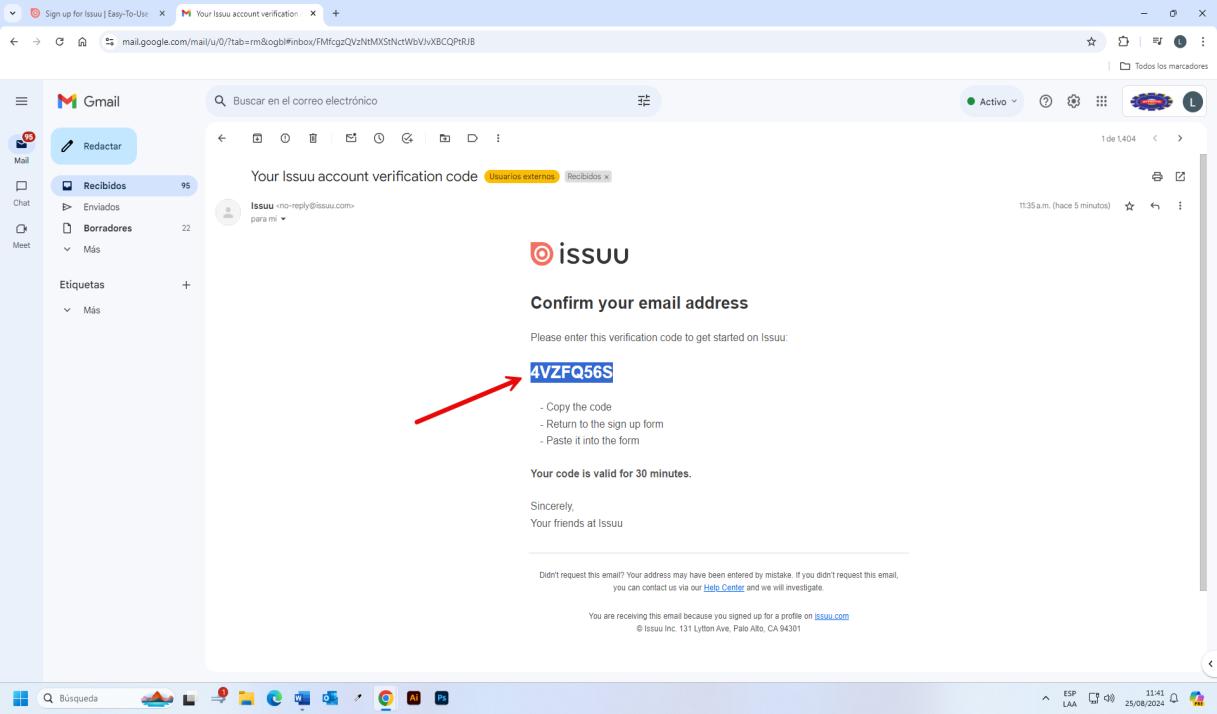Snooze the email with clock icon
Image resolution: width=1217 pixels, height=714 pixels.
click(x=379, y=138)
